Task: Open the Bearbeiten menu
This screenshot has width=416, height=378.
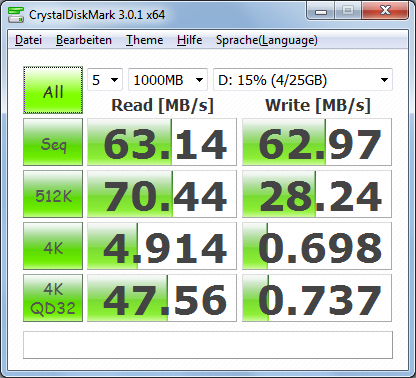Action: click(84, 40)
